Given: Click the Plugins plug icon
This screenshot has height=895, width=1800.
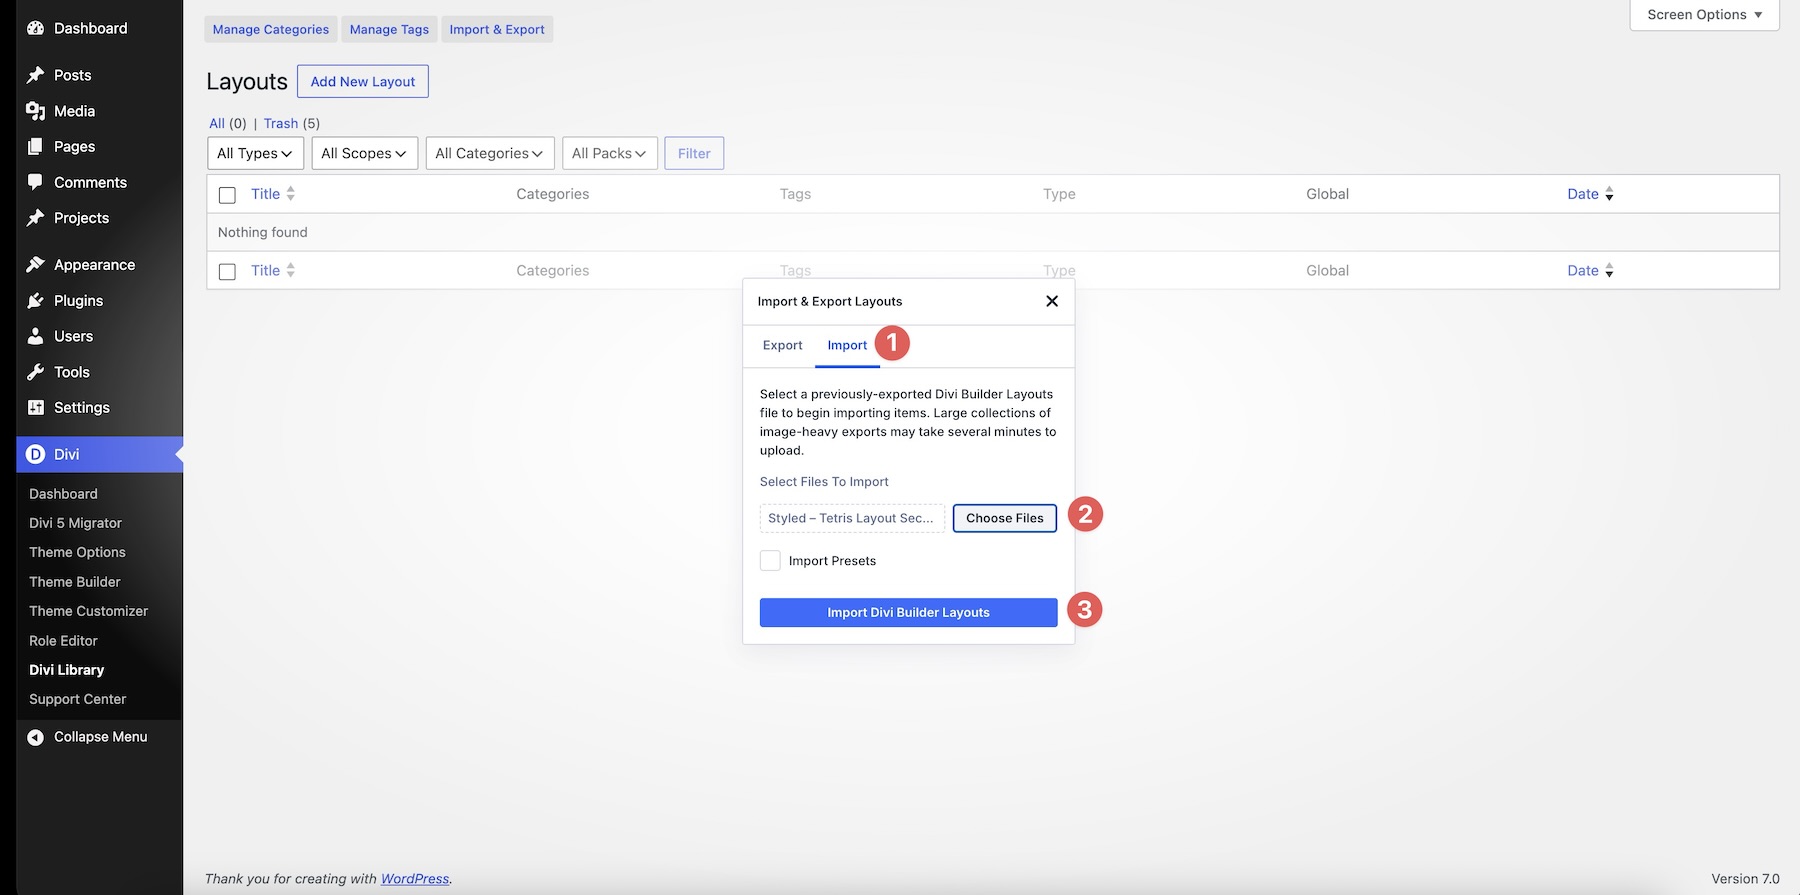Looking at the screenshot, I should [36, 300].
